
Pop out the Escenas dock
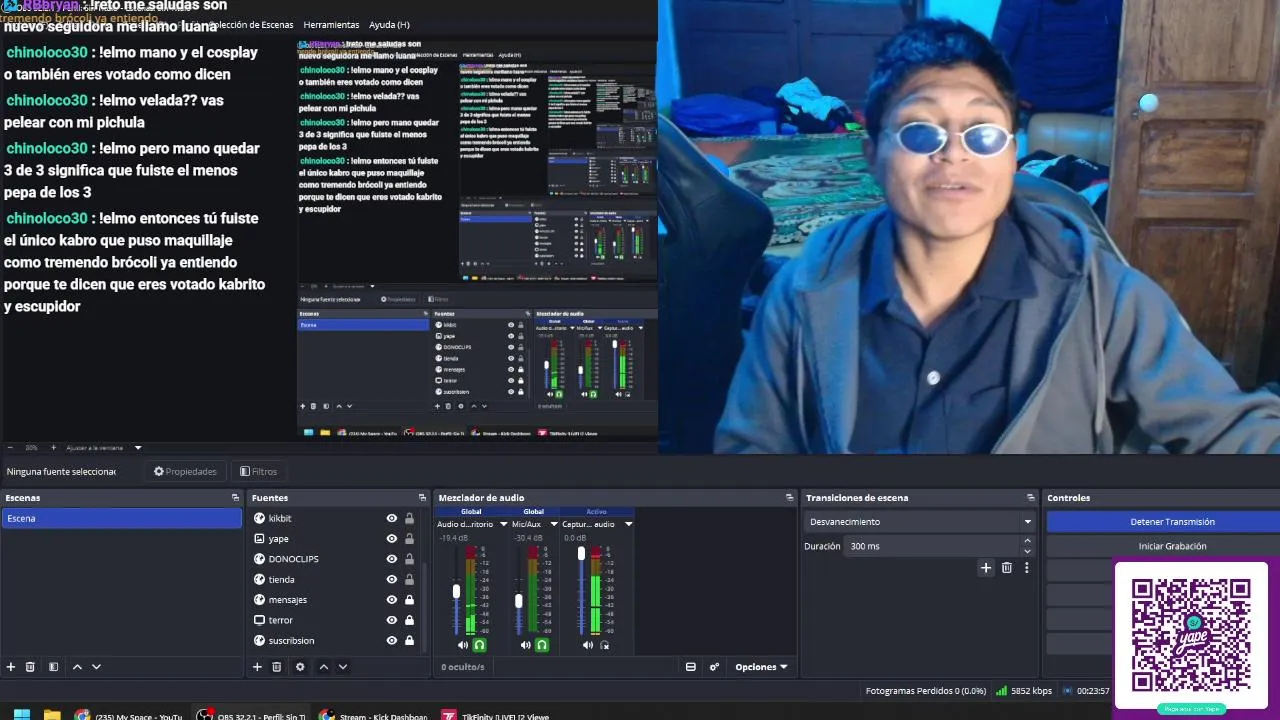click(x=235, y=498)
